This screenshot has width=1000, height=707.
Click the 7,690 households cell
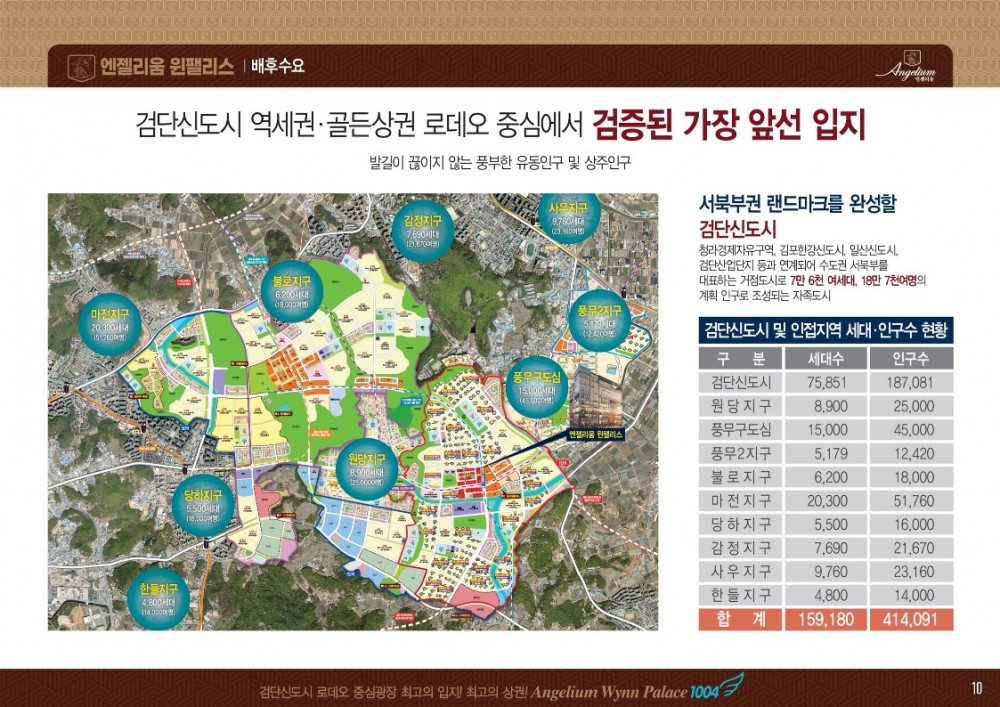(826, 548)
